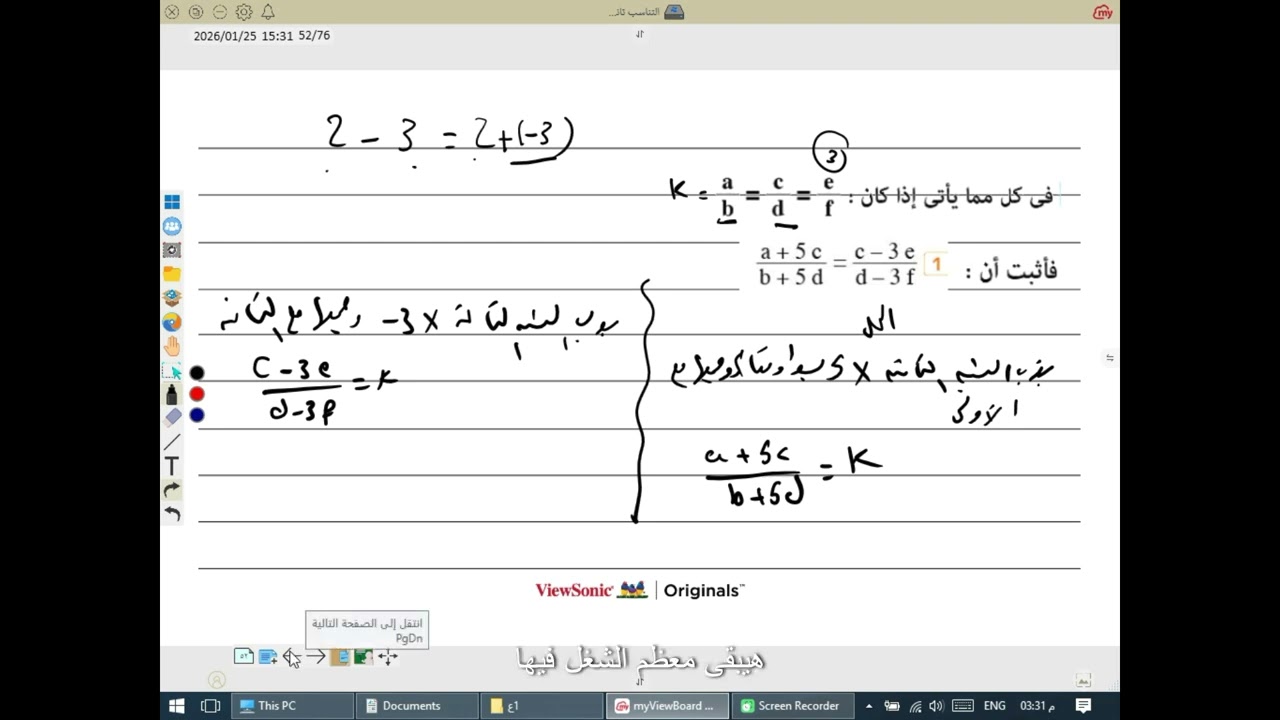Click the four-arrow move toolbar icon

pyautogui.click(x=388, y=657)
